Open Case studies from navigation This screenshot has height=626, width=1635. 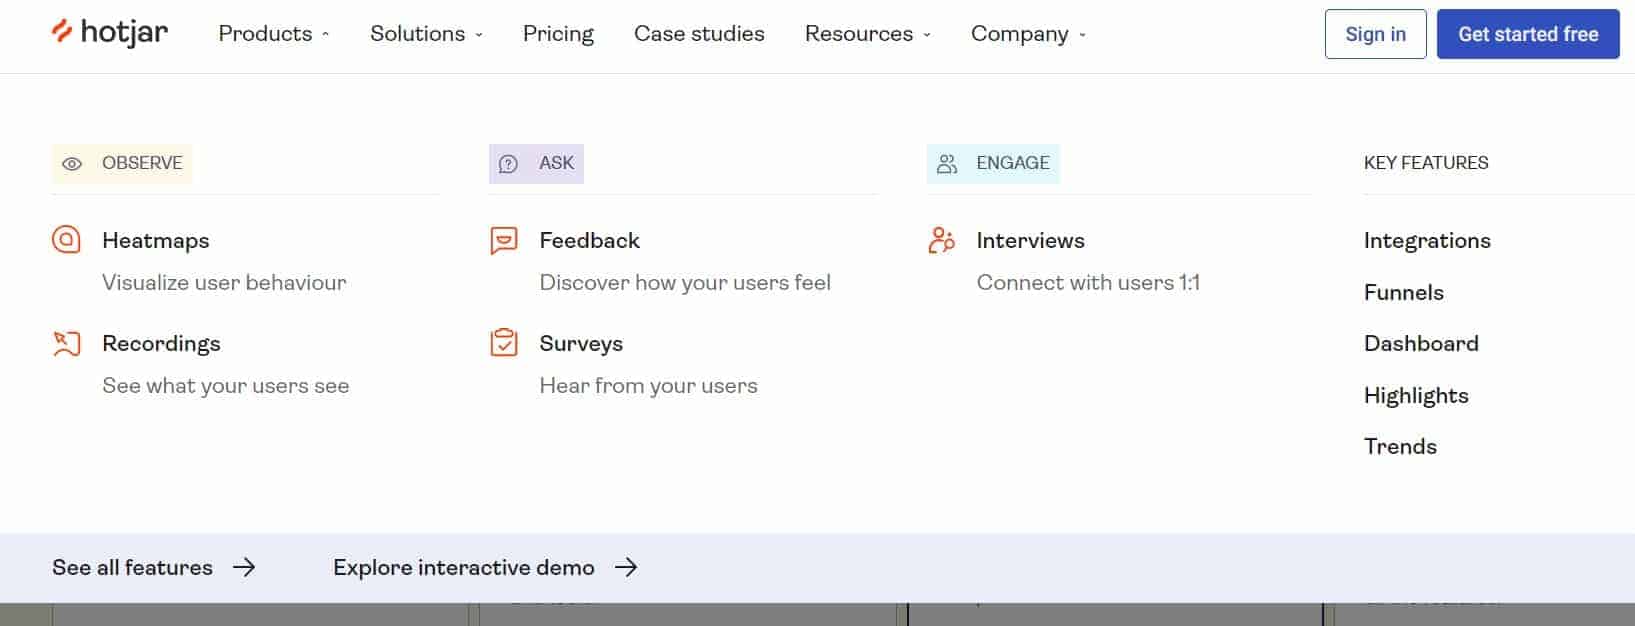[x=699, y=34]
